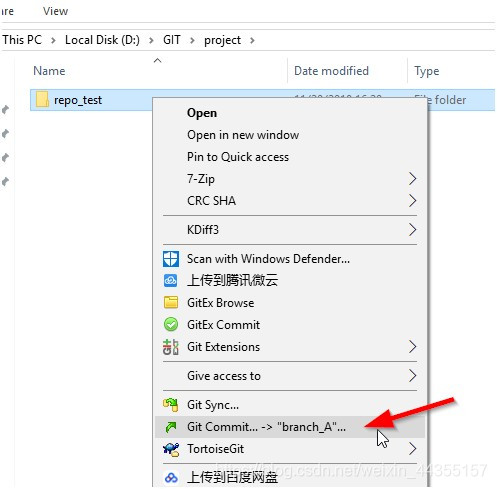Click the TortoiseGit turtle icon
Image resolution: width=497 pixels, height=489 pixels.
[x=171, y=449]
